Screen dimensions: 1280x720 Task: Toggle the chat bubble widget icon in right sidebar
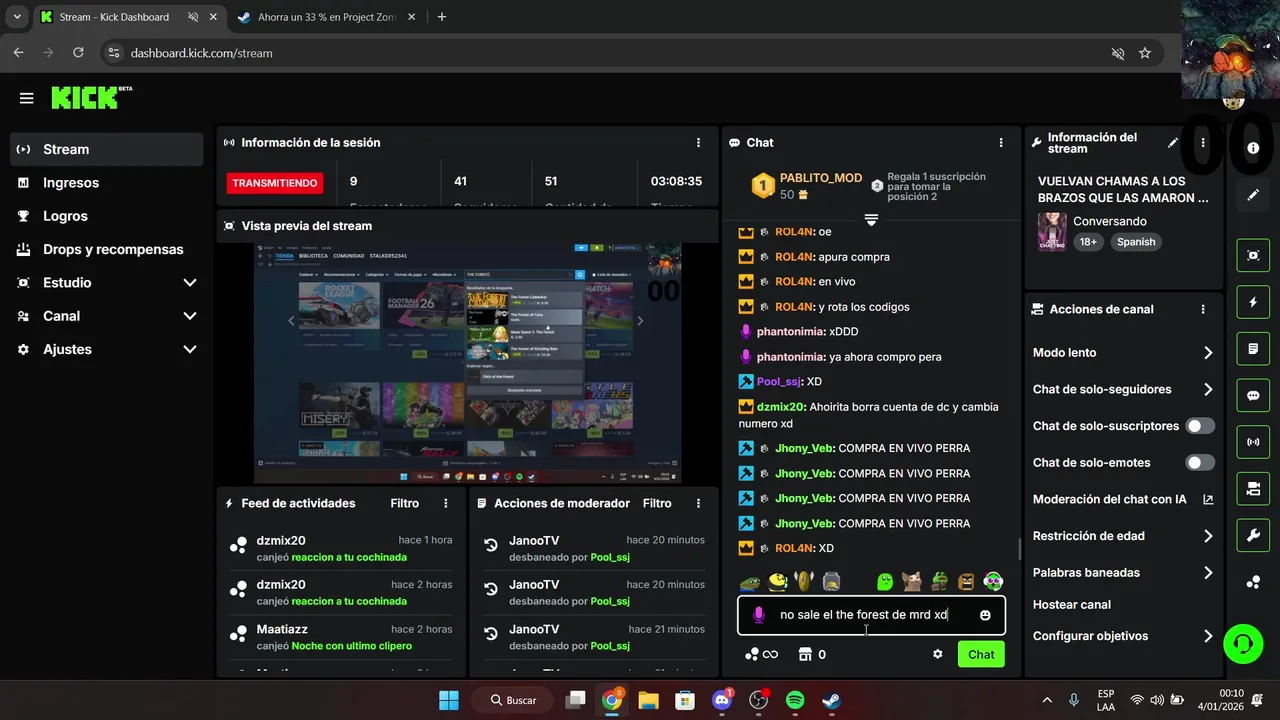pos(1253,395)
